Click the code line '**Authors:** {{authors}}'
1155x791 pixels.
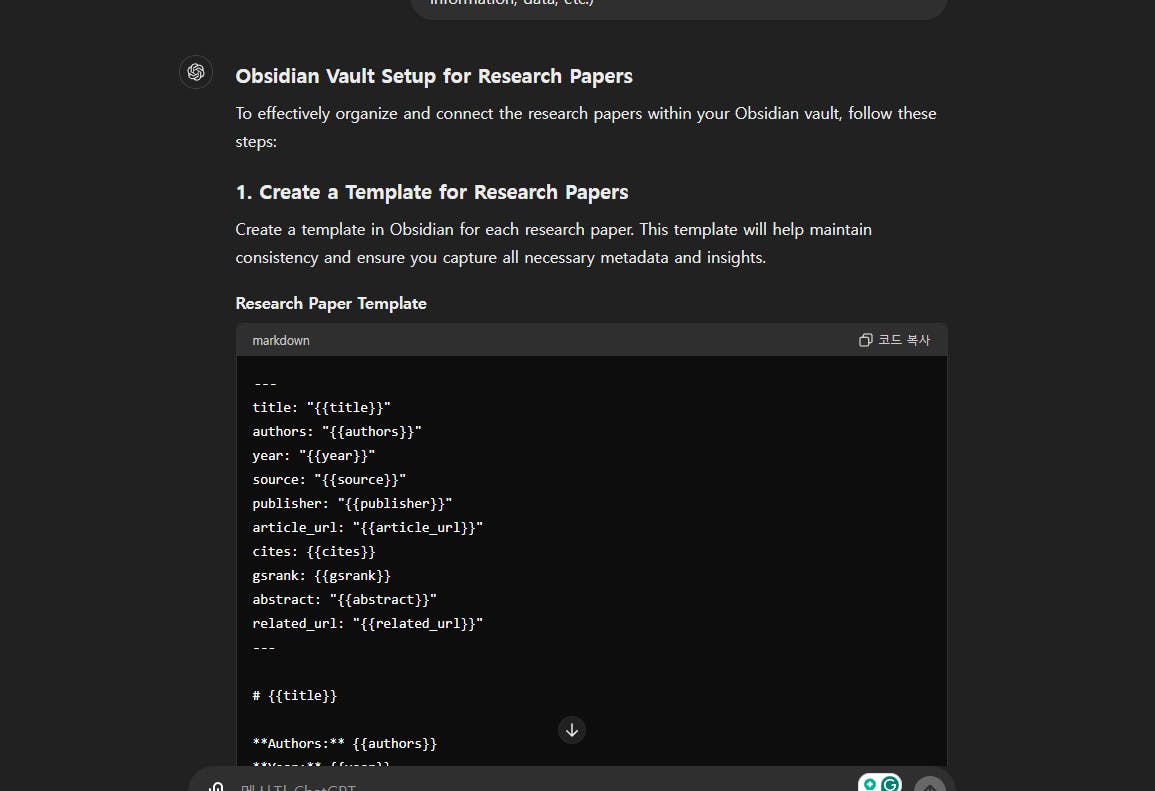[x=345, y=744]
